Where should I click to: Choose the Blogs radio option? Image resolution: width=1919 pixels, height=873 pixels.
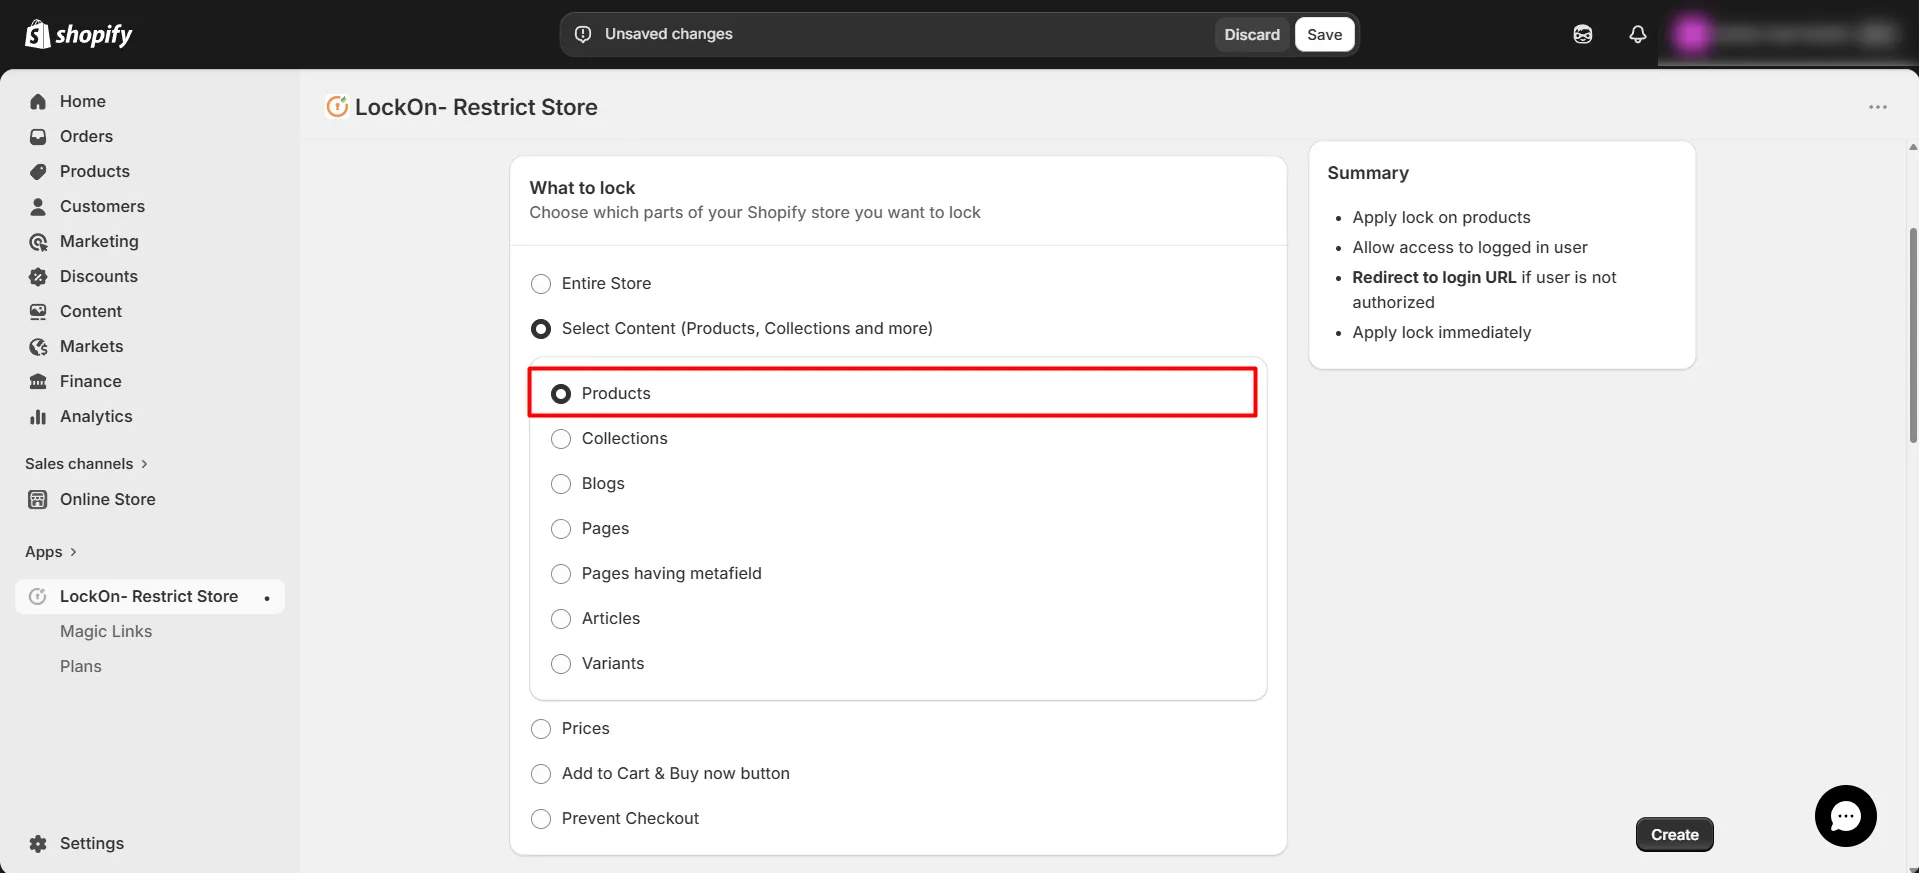click(561, 484)
